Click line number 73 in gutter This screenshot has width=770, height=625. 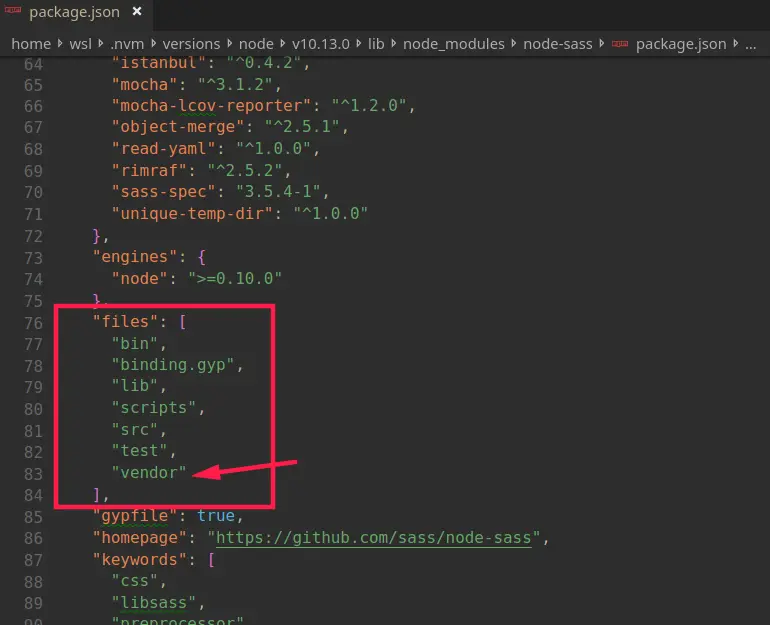coord(33,258)
